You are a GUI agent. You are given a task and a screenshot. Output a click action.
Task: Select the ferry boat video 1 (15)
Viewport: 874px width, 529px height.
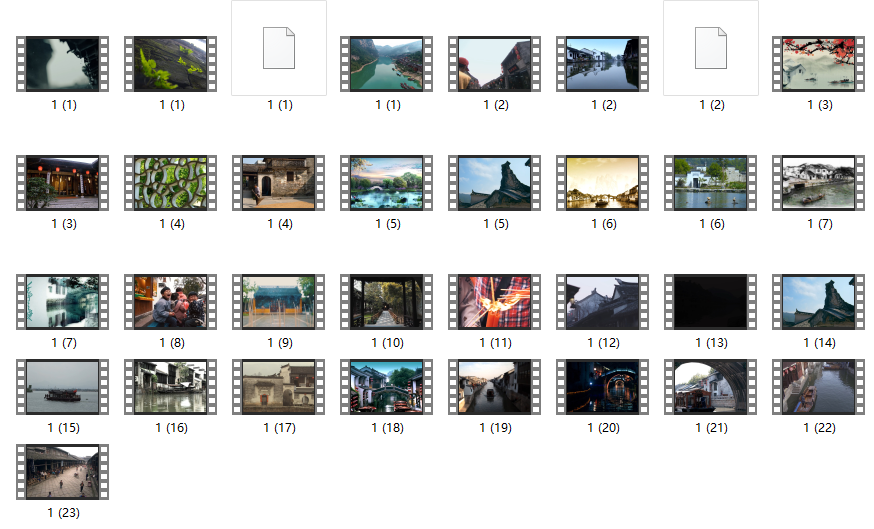point(62,387)
